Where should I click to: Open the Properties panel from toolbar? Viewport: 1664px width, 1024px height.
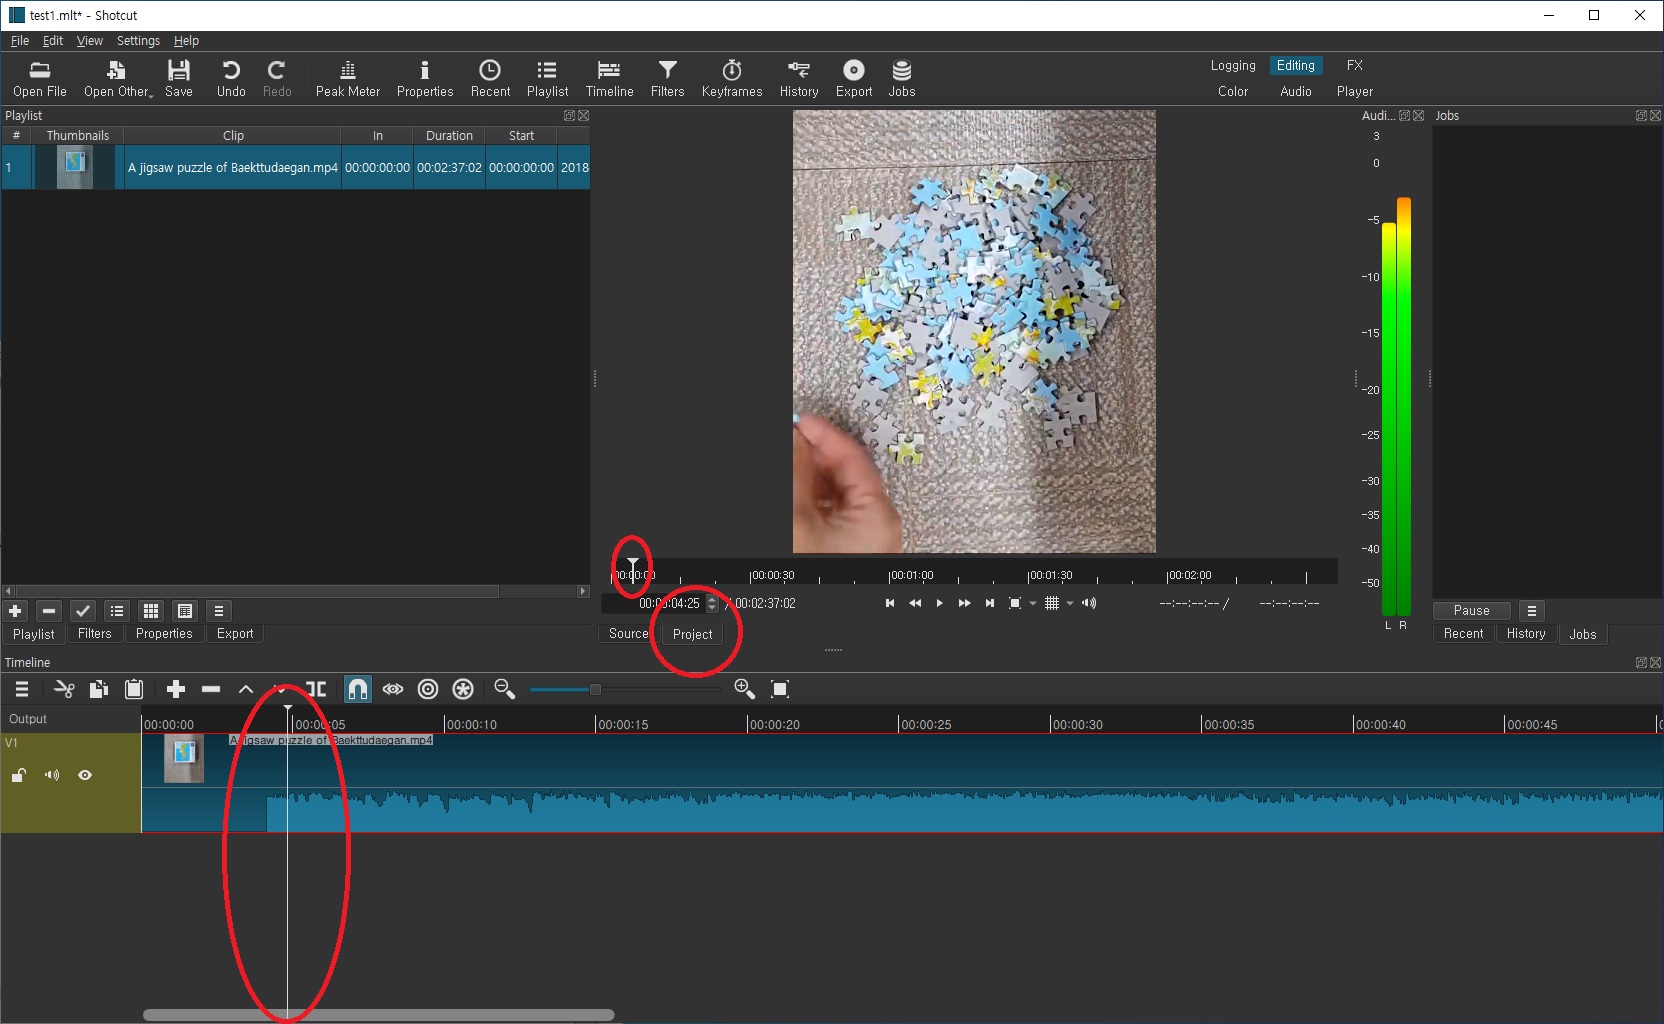(x=425, y=79)
